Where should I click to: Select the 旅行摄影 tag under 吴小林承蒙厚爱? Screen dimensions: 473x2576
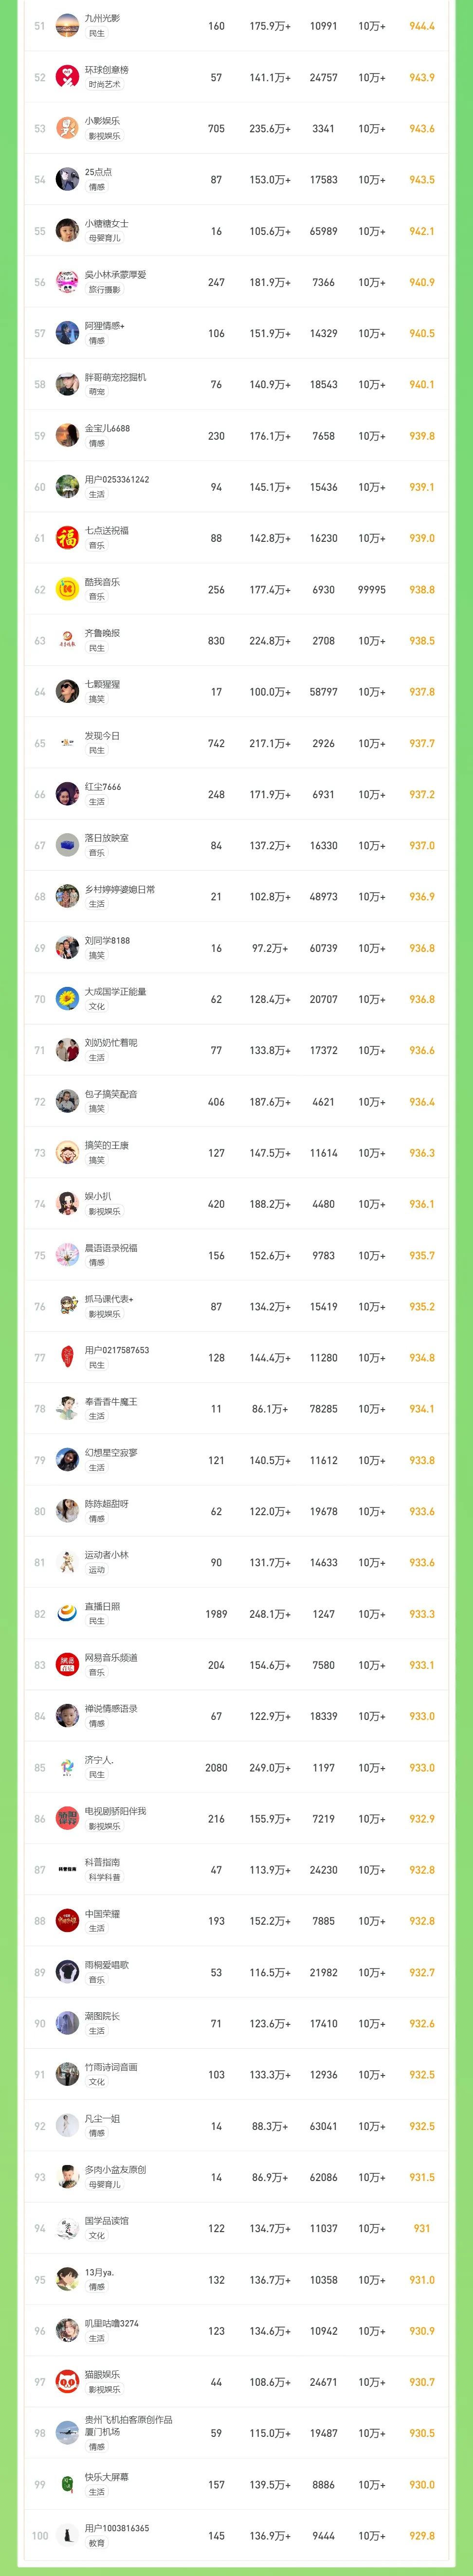(x=104, y=290)
